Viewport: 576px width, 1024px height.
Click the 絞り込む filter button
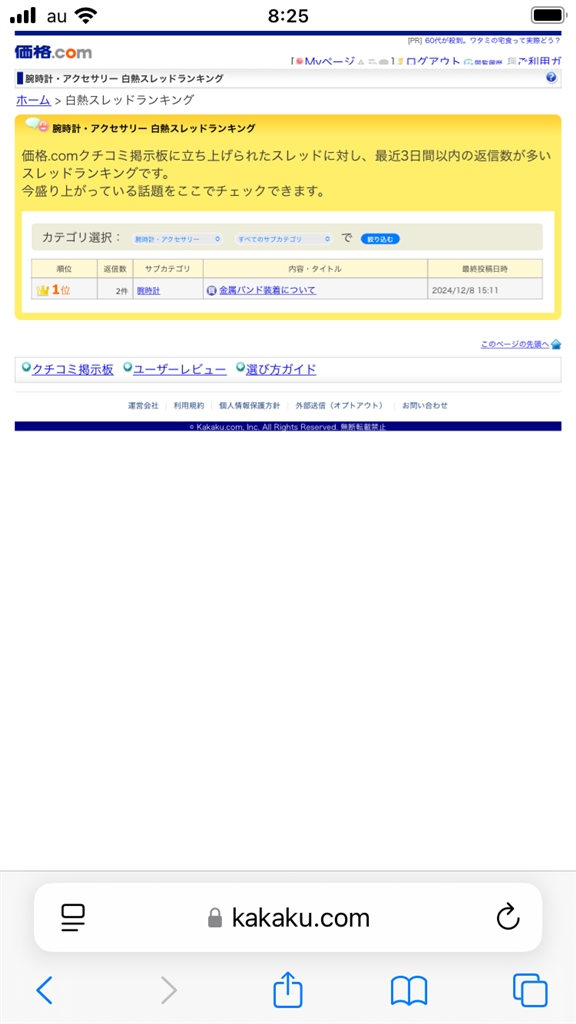click(380, 239)
